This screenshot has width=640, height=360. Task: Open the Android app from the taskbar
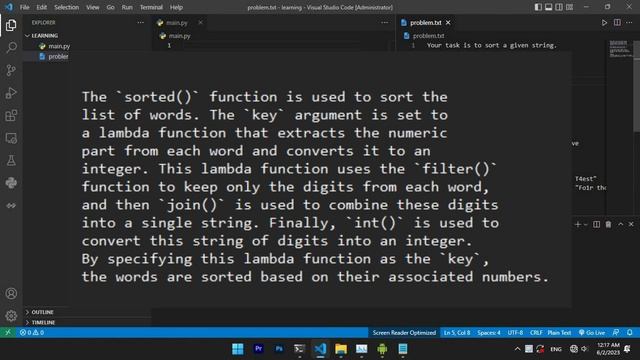(382, 349)
